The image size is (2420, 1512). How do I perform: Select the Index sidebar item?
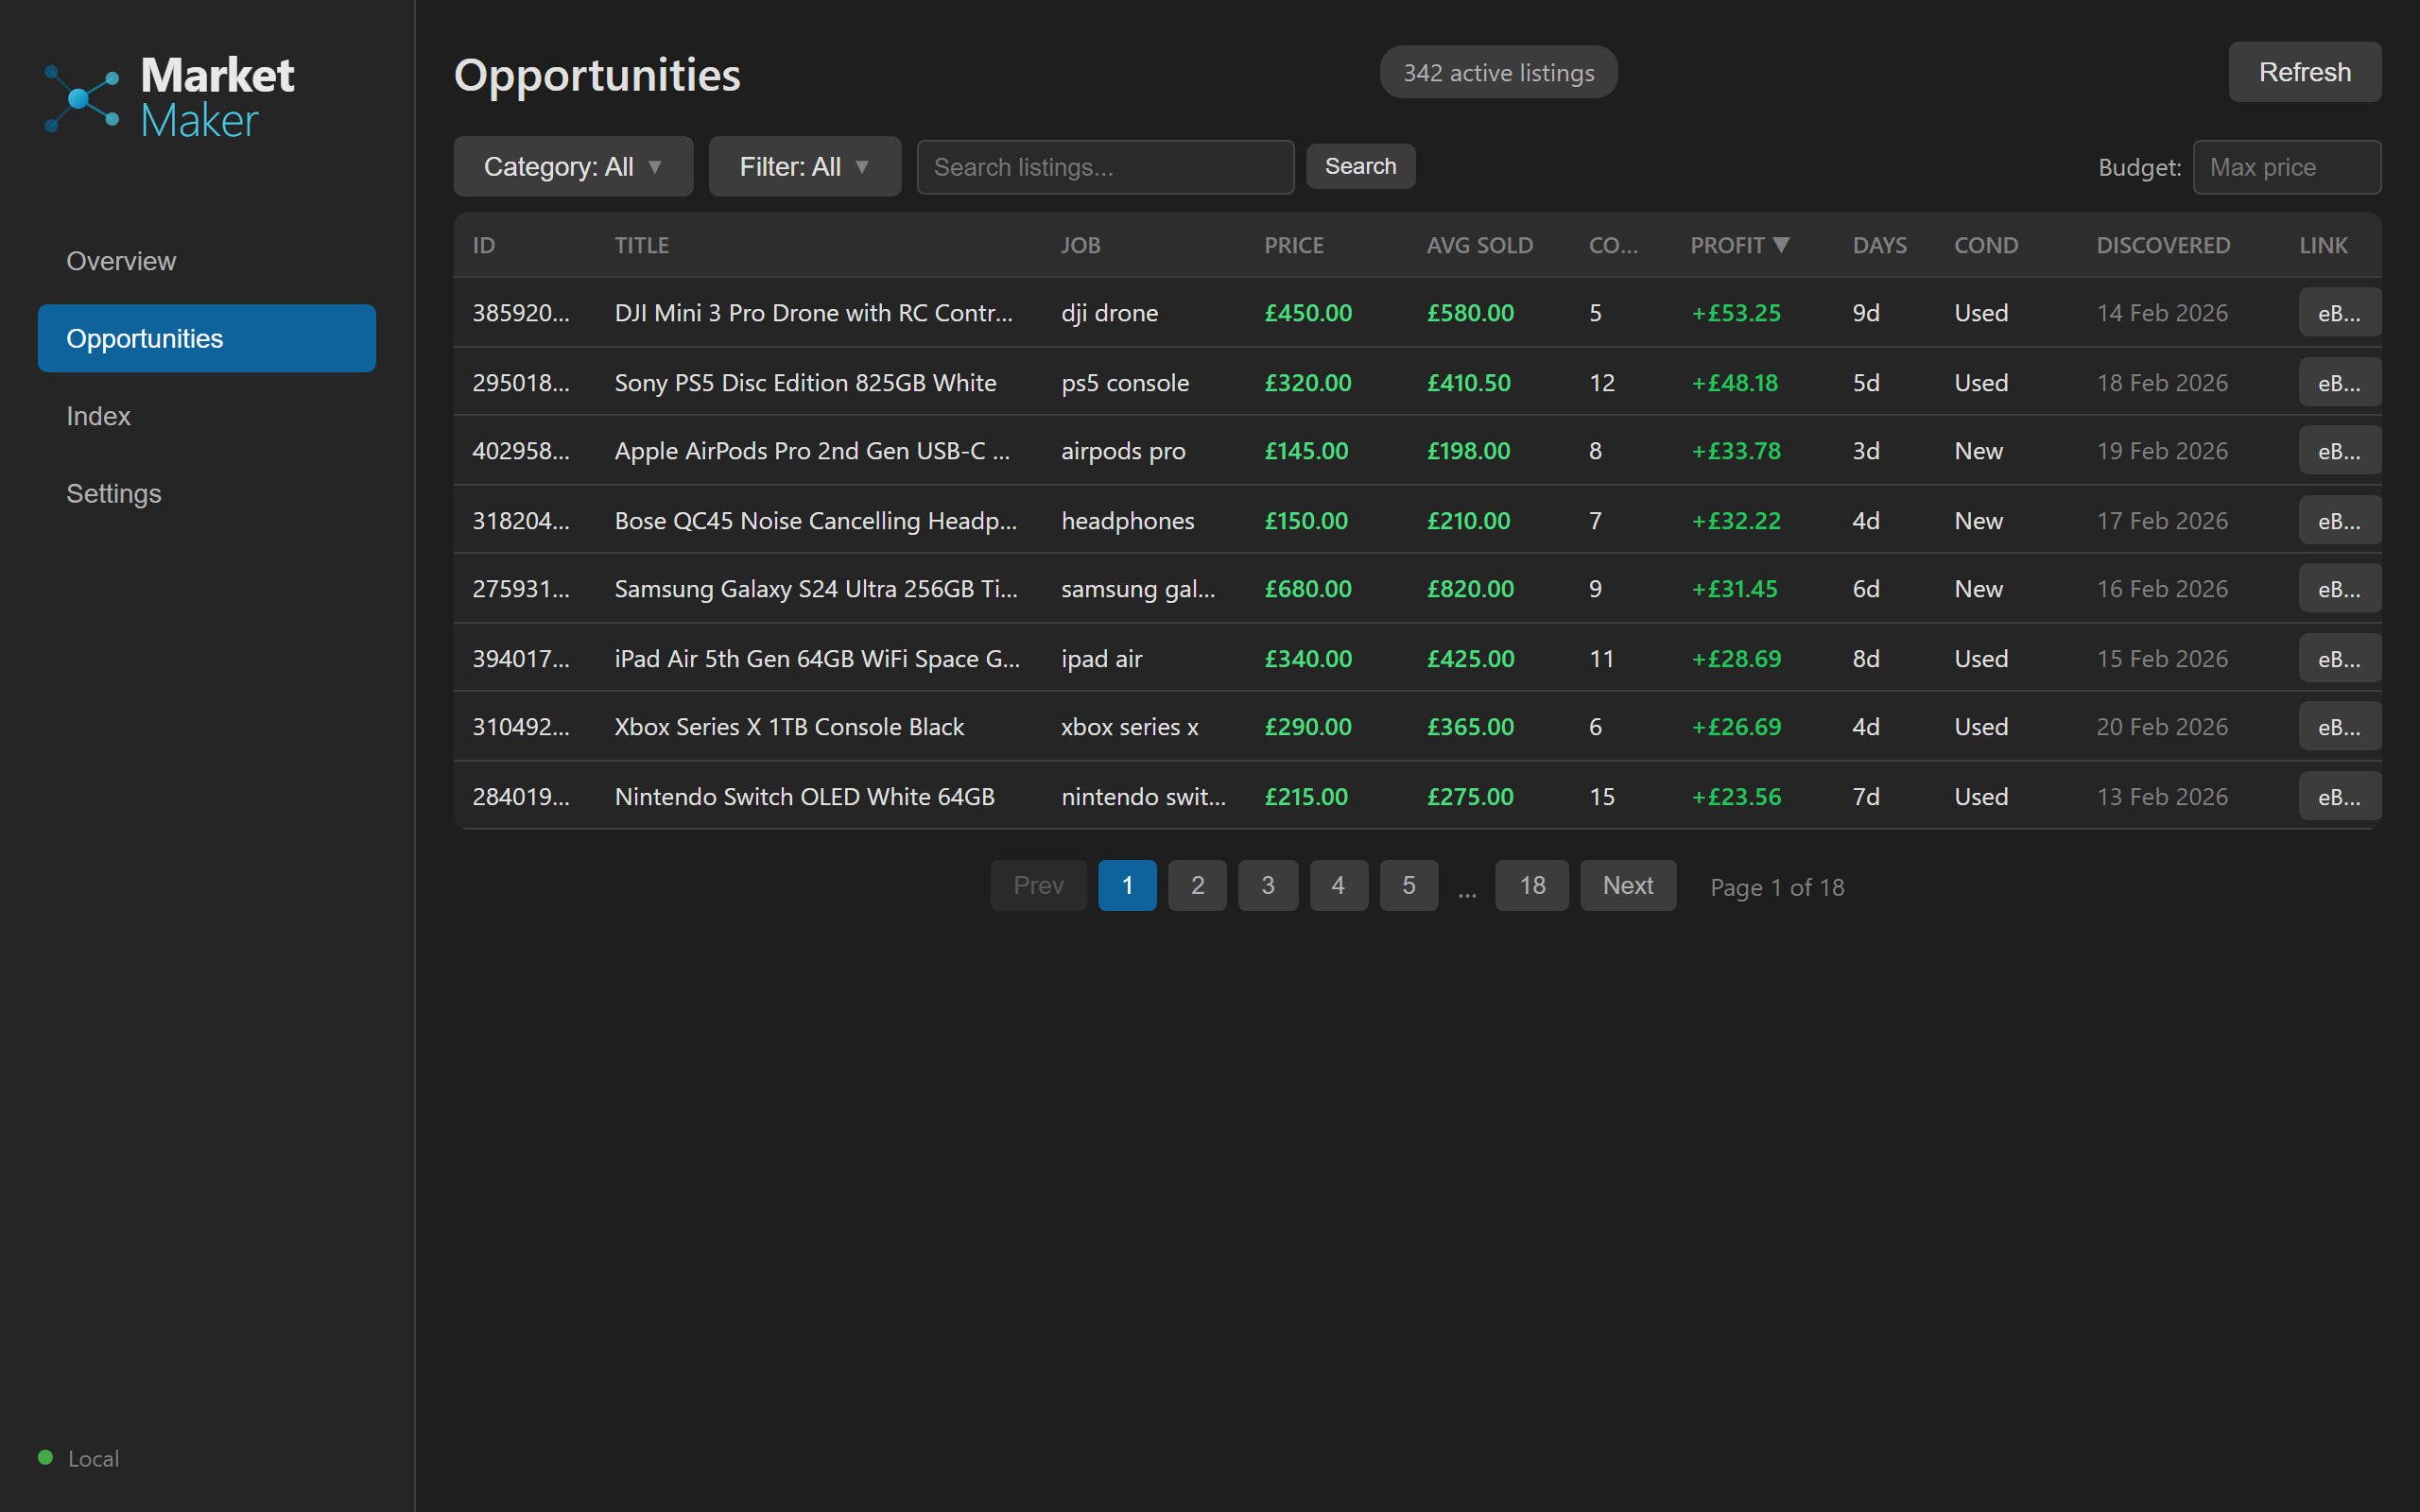coord(98,415)
